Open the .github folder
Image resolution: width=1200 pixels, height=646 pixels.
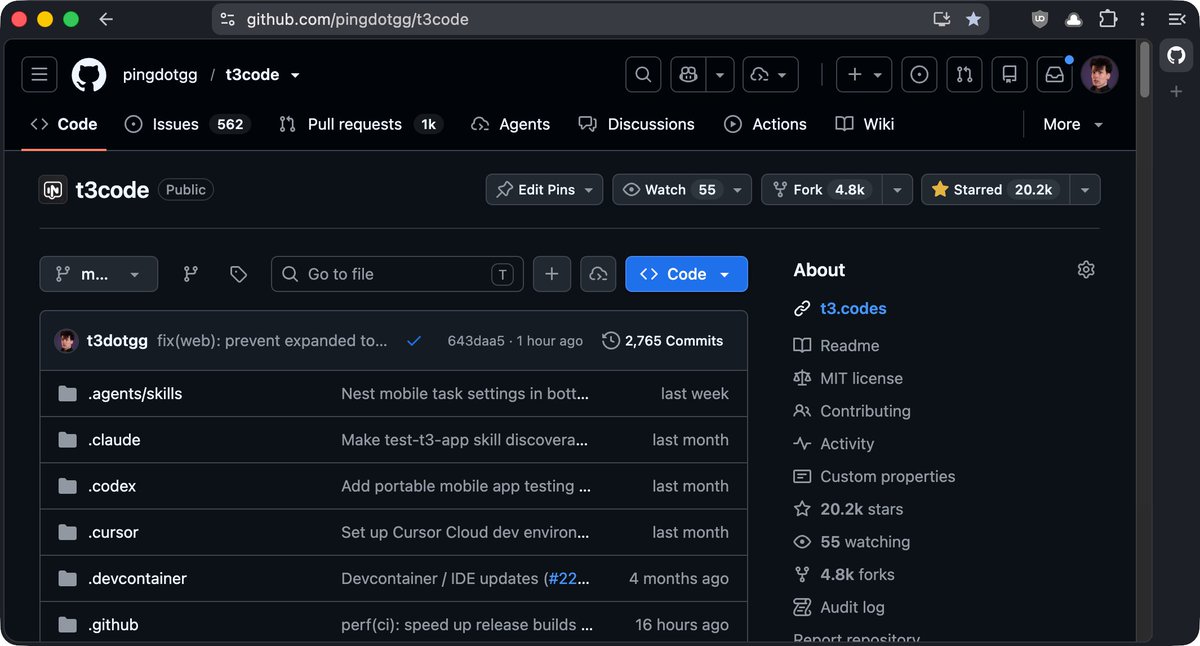click(x=113, y=625)
